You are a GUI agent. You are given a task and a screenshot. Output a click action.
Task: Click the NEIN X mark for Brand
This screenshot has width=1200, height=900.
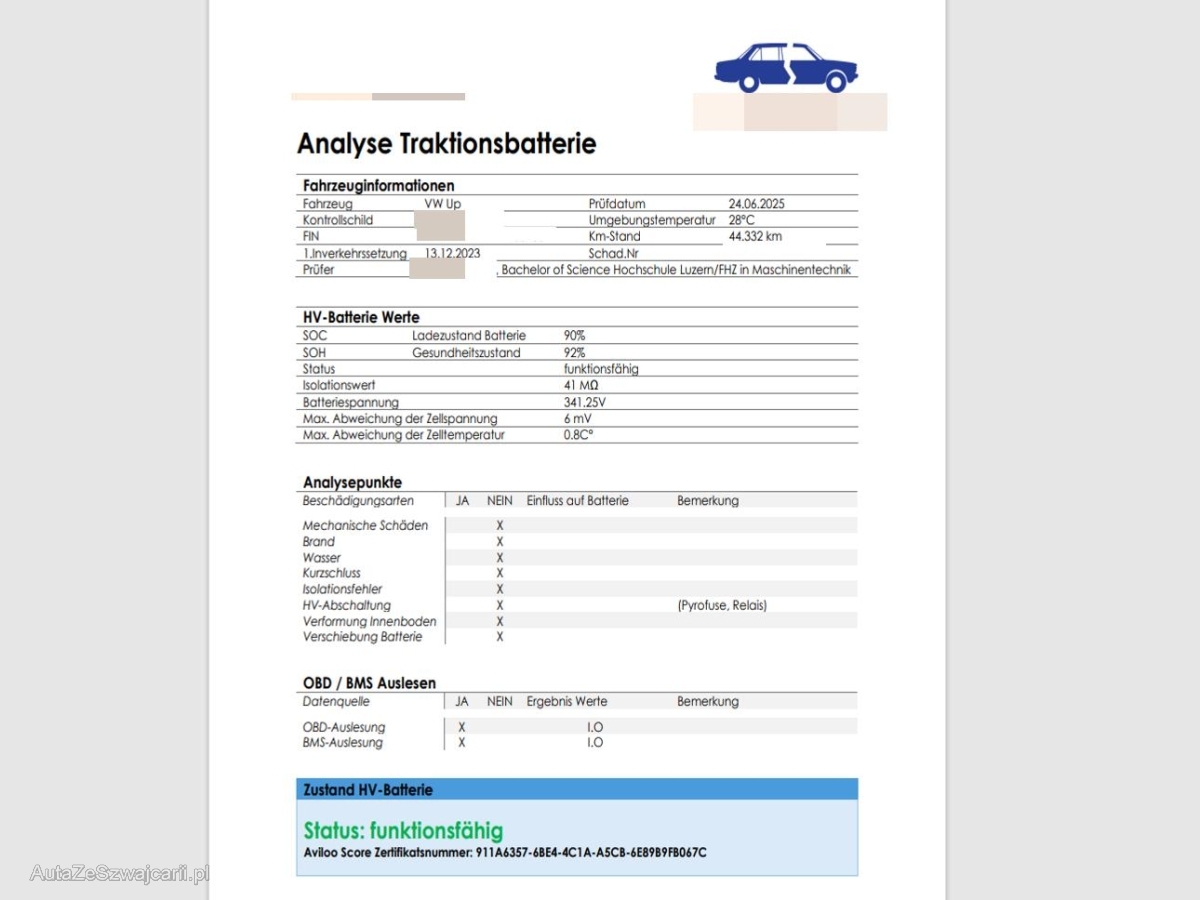tap(500, 542)
